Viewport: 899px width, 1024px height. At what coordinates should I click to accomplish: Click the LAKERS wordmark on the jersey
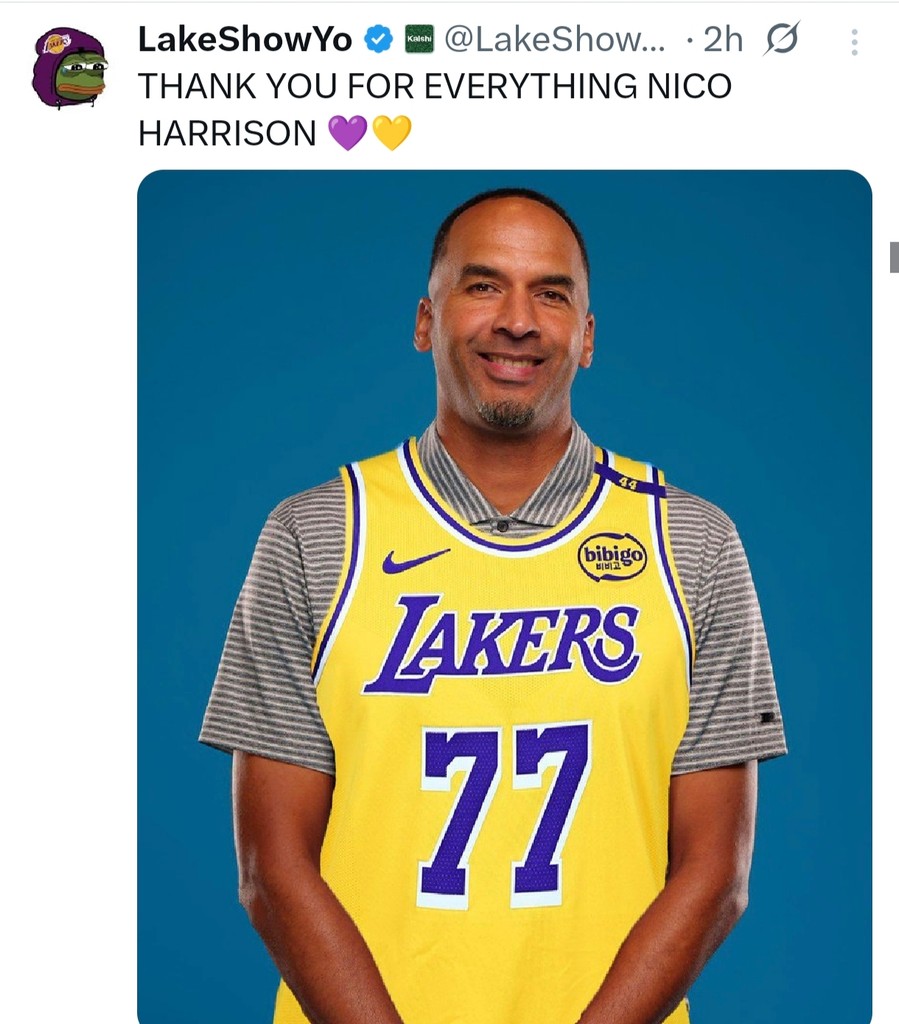pyautogui.click(x=503, y=642)
